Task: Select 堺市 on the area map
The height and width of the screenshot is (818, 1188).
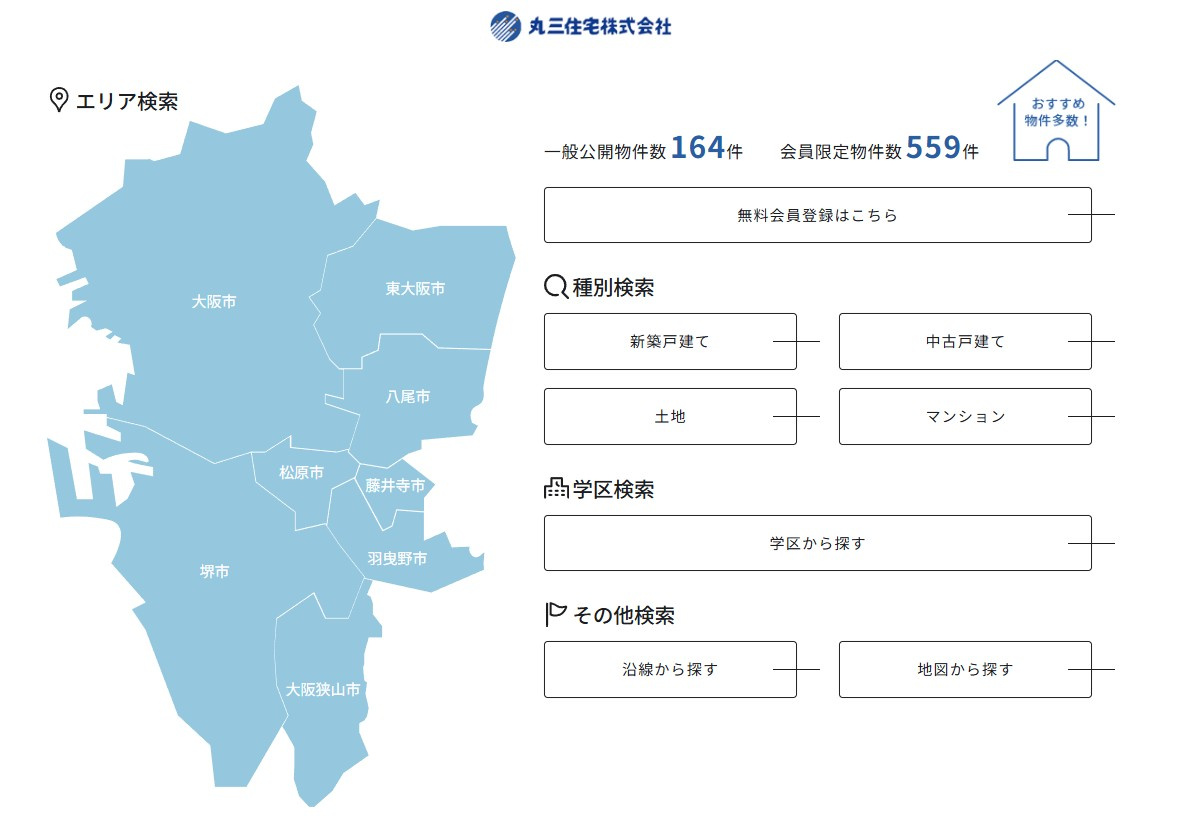Action: click(x=212, y=572)
